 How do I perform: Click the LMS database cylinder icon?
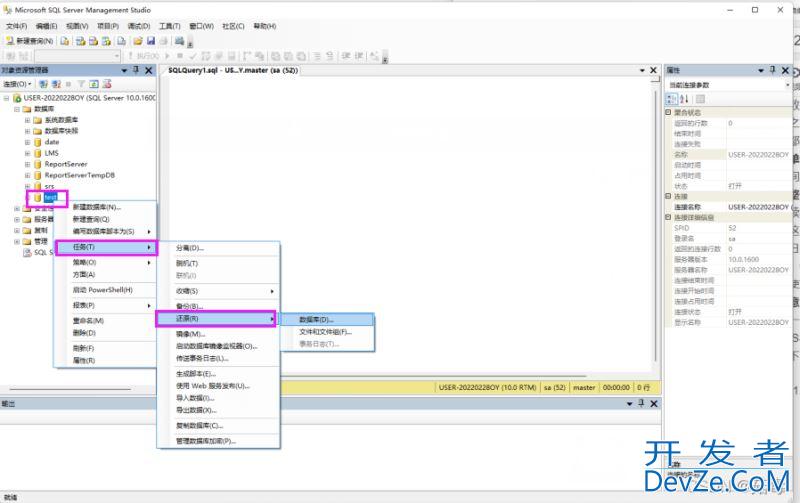point(37,153)
